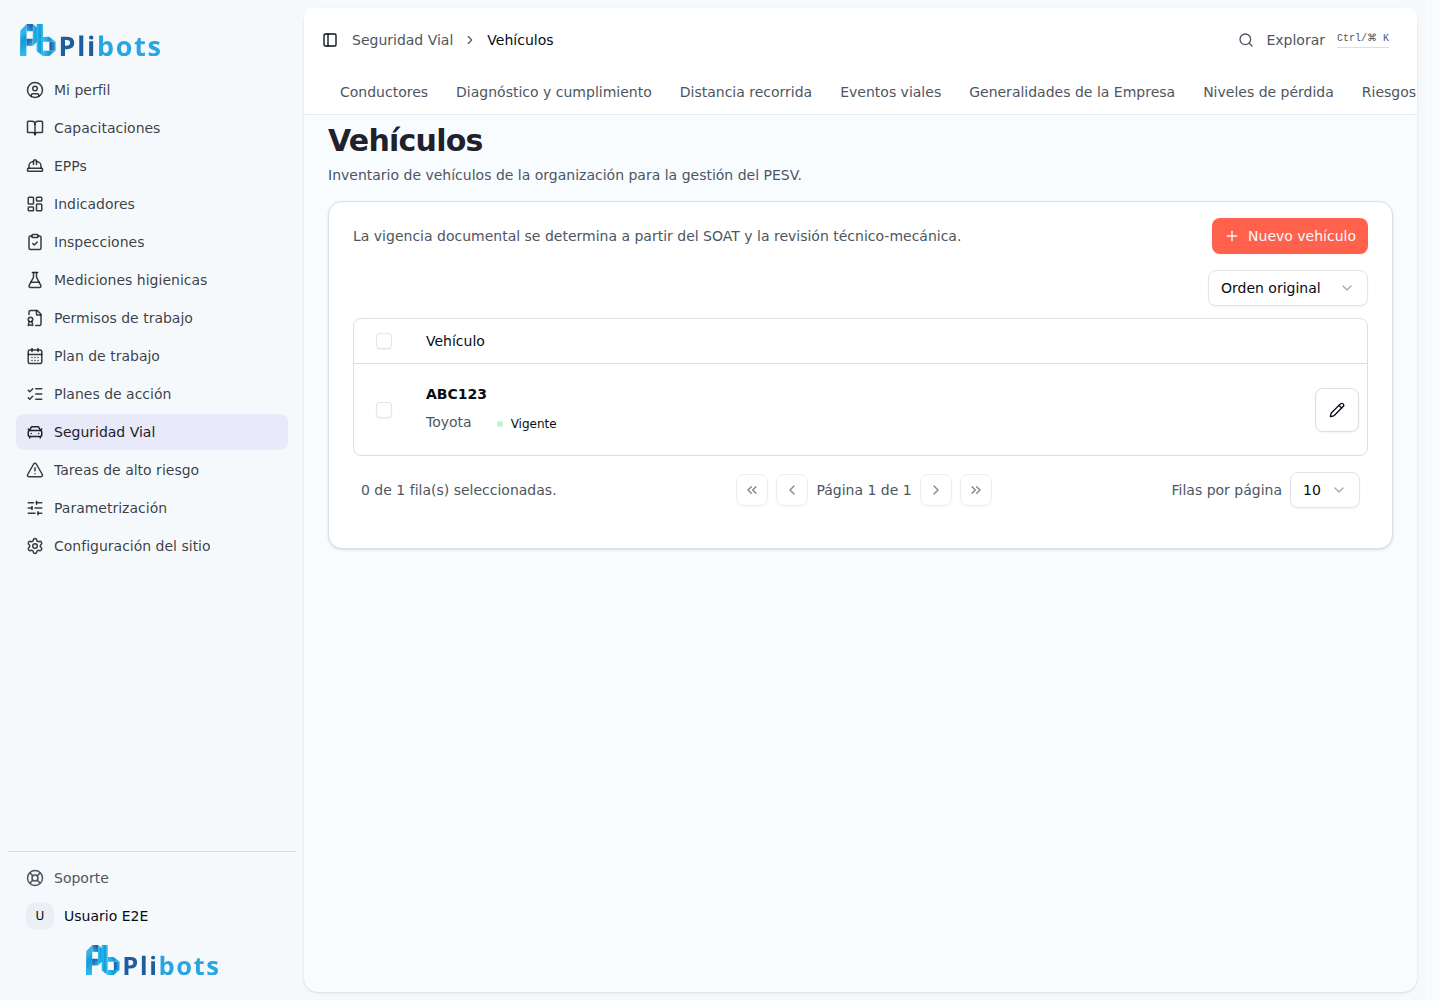Click the next page arrow

click(x=936, y=490)
